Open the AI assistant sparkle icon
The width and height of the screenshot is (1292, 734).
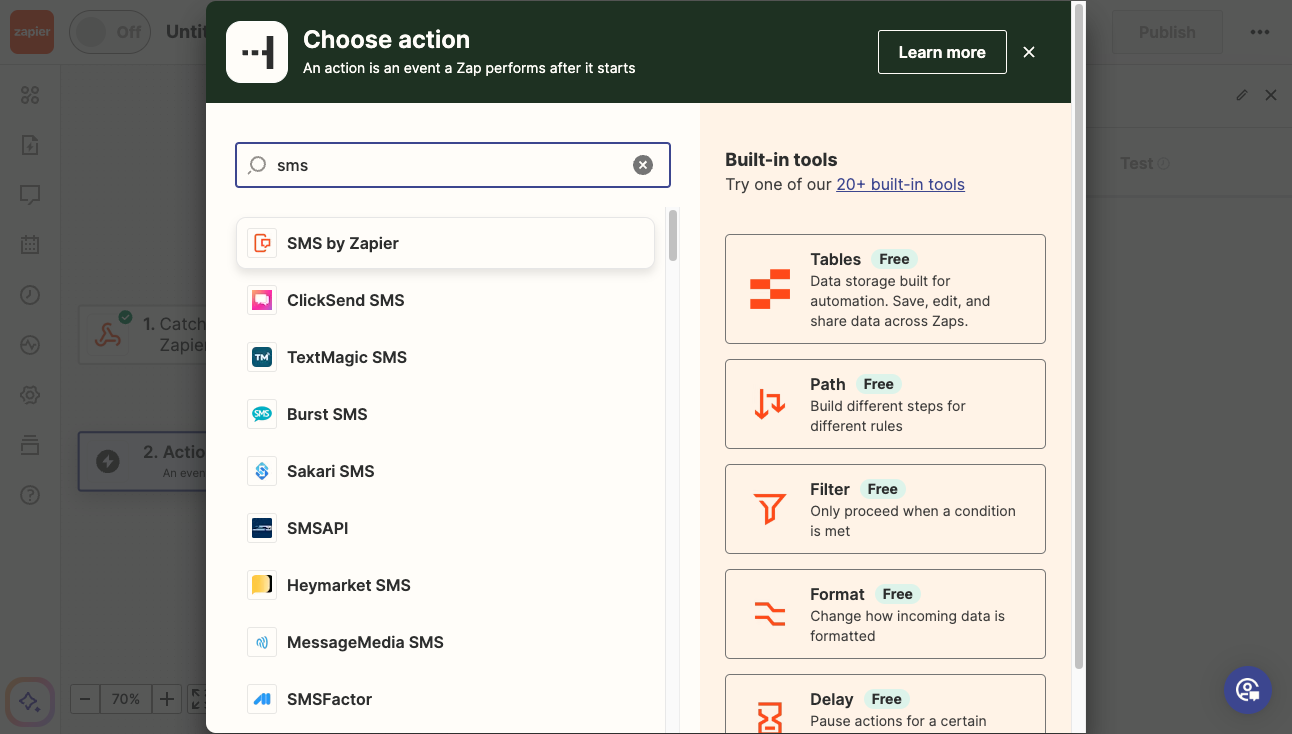coord(29,700)
